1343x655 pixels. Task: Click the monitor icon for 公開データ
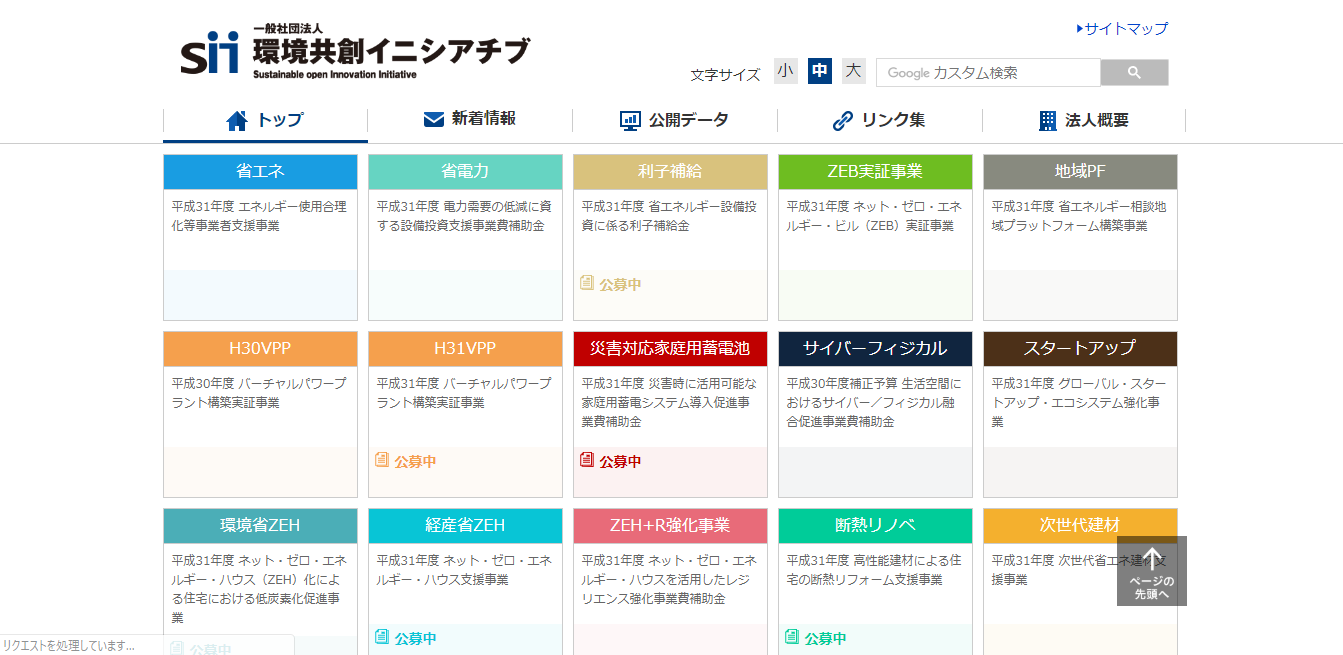pyautogui.click(x=630, y=121)
